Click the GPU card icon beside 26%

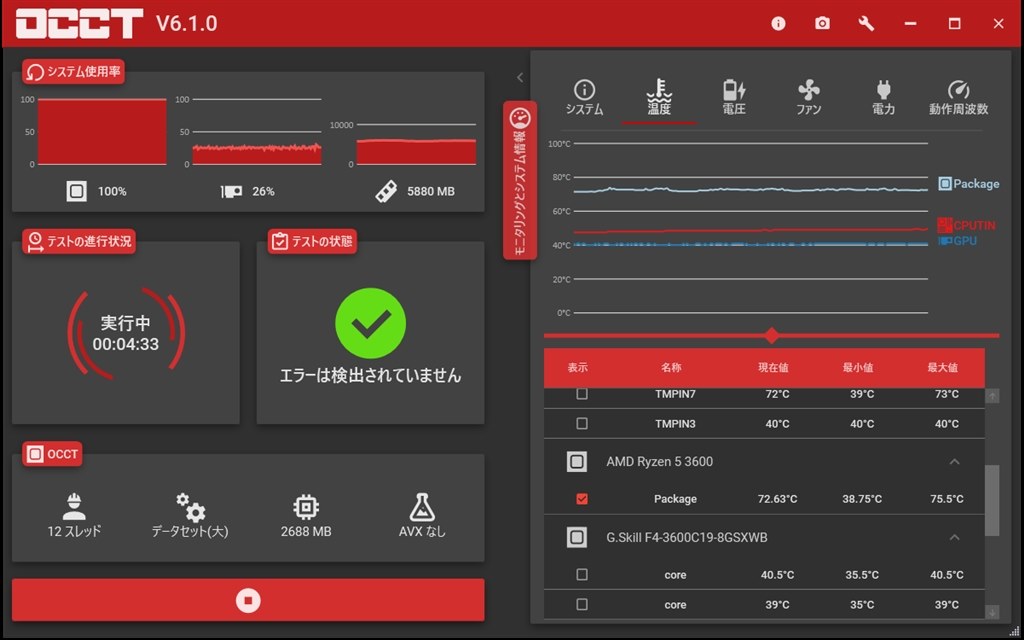click(x=231, y=191)
